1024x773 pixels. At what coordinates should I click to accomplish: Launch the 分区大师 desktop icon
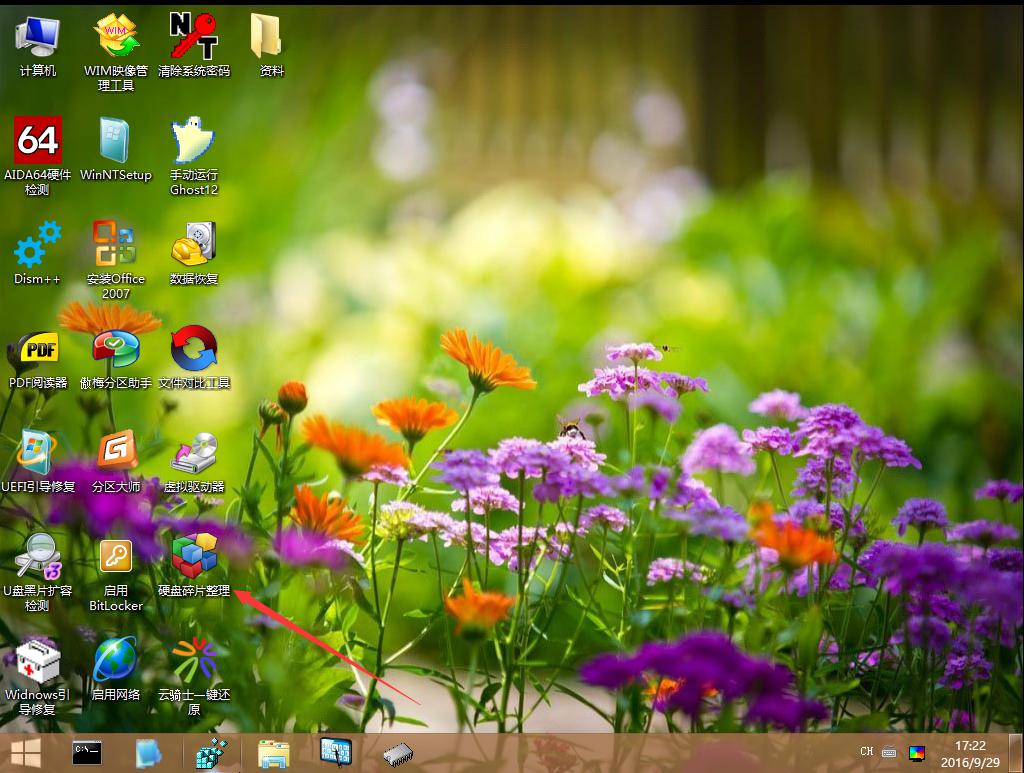click(x=115, y=453)
